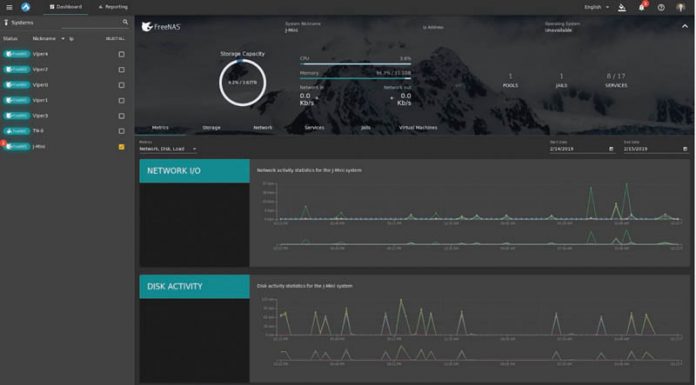Select the J-Mini system name
Viewport: 696px width, 385px height.
point(39,147)
